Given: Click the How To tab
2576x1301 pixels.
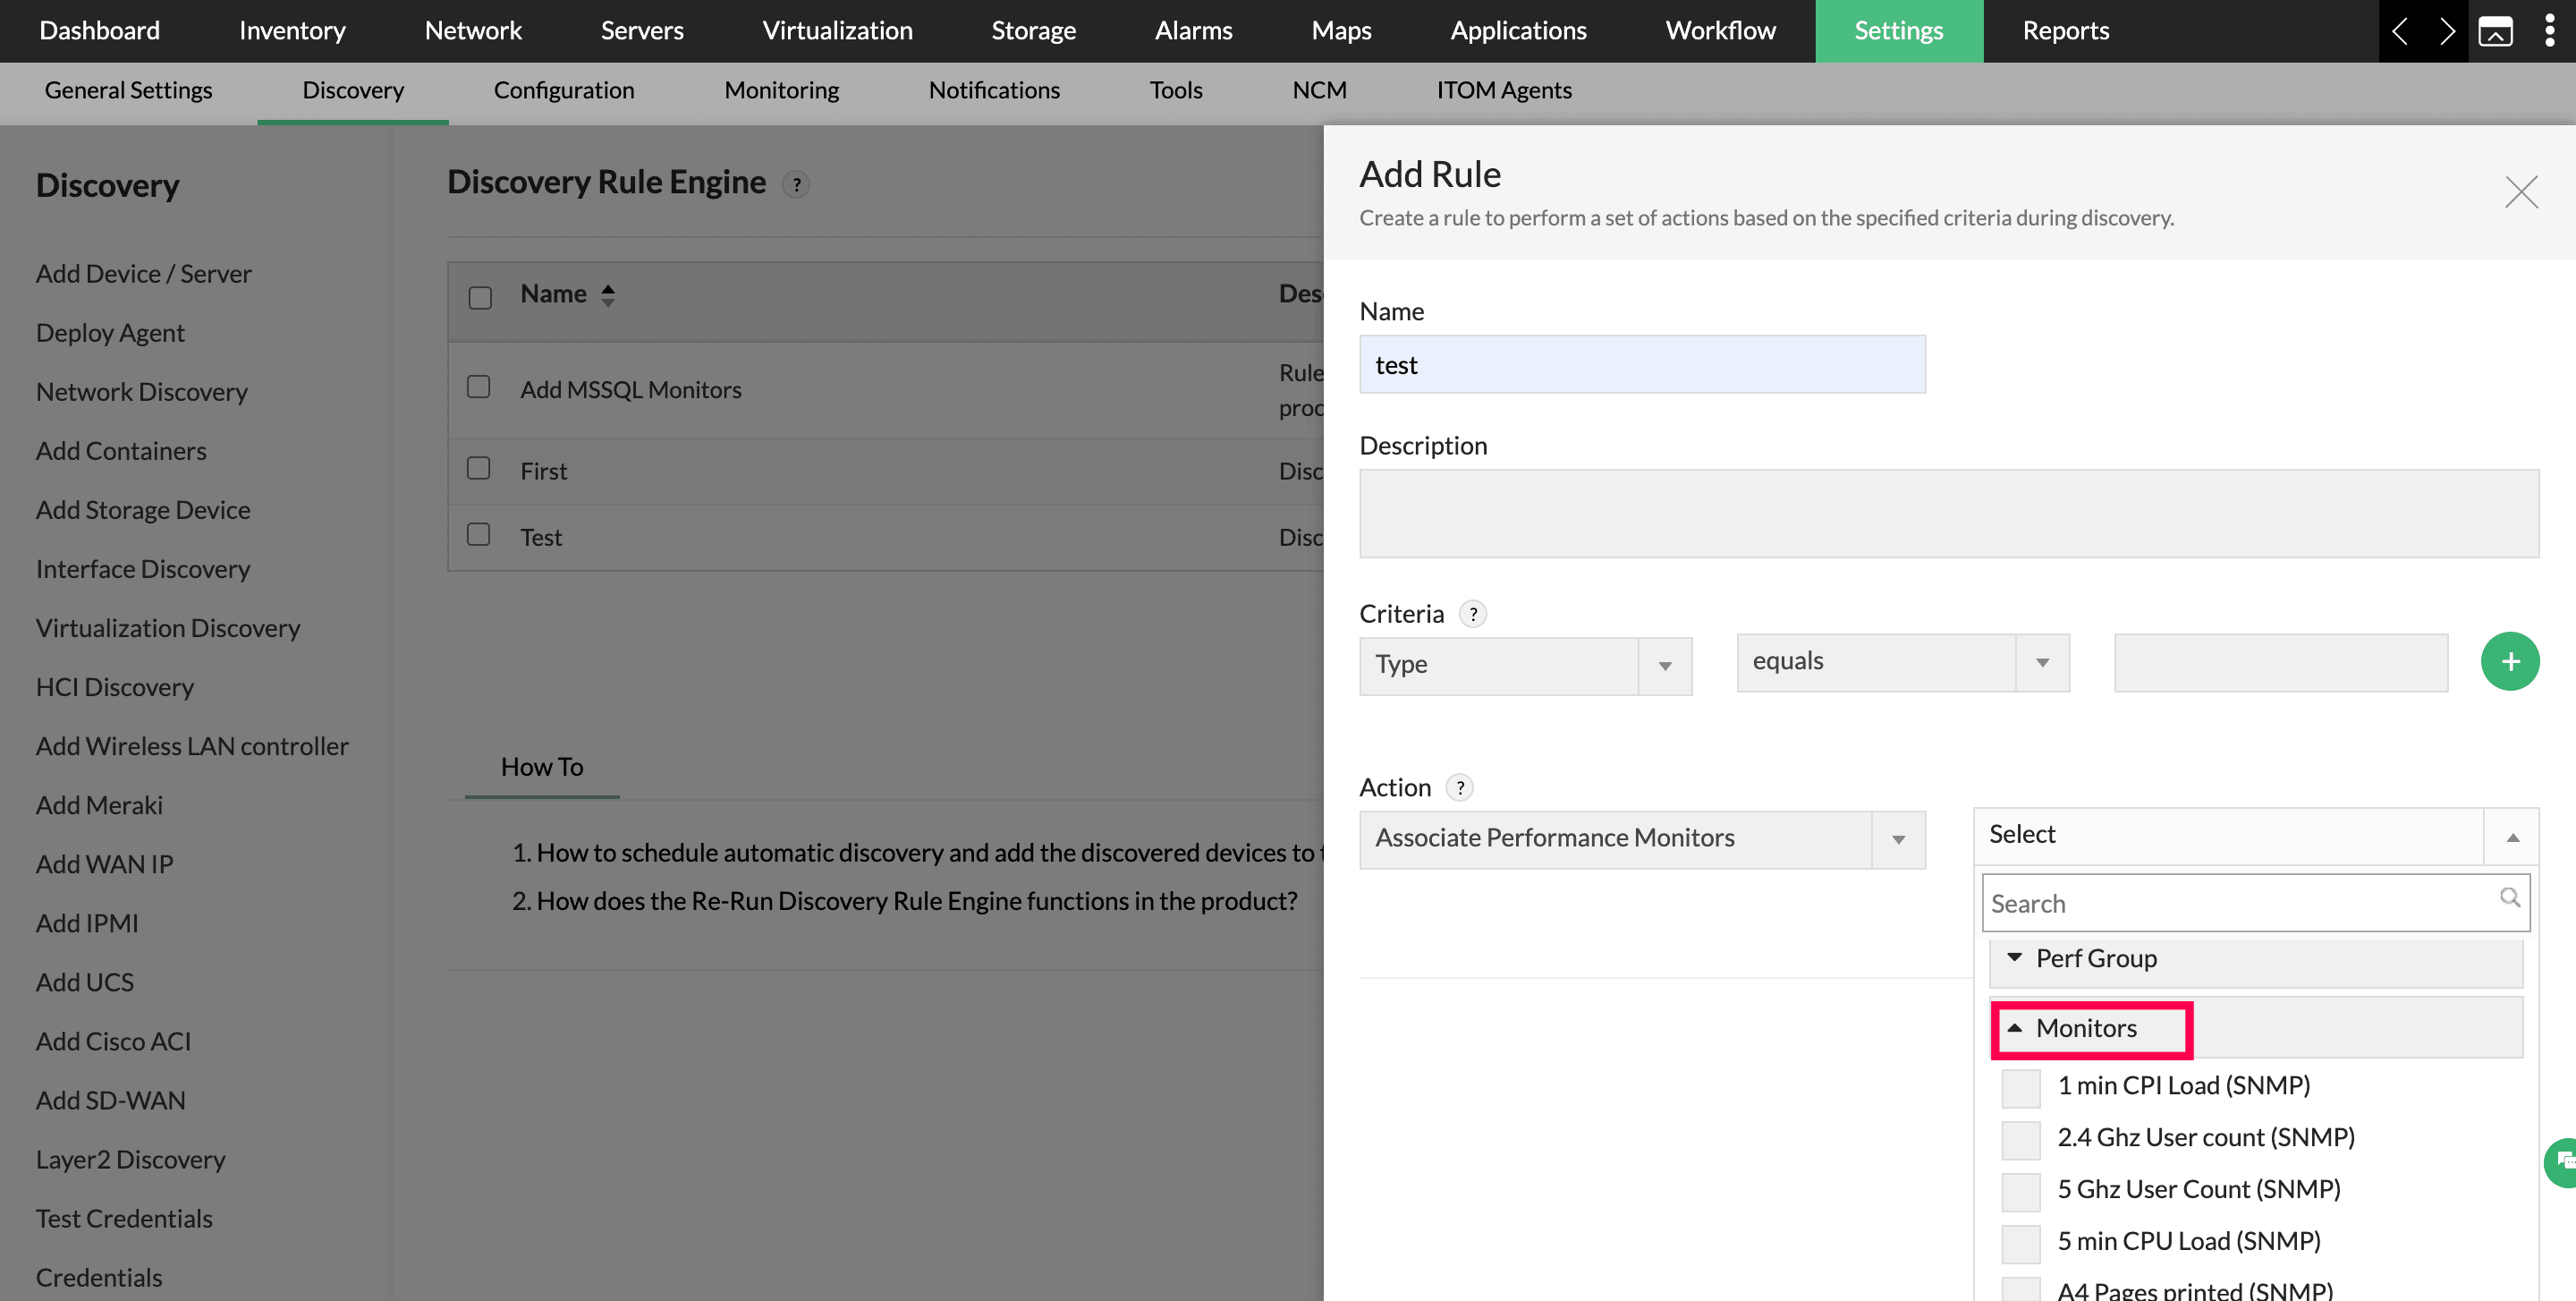Looking at the screenshot, I should 542,767.
